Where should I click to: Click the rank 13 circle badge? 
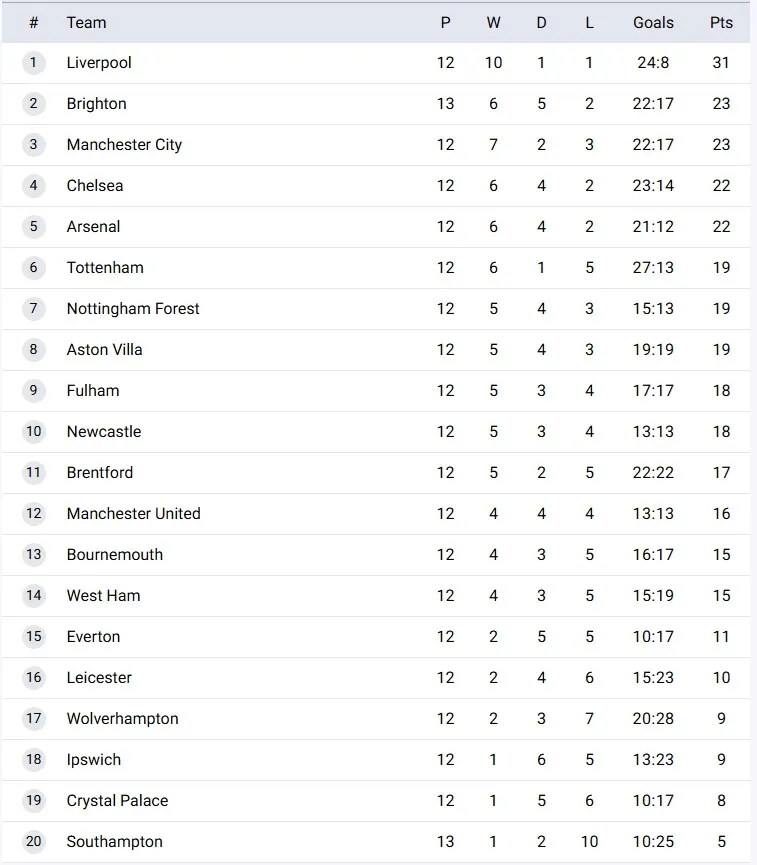click(34, 555)
